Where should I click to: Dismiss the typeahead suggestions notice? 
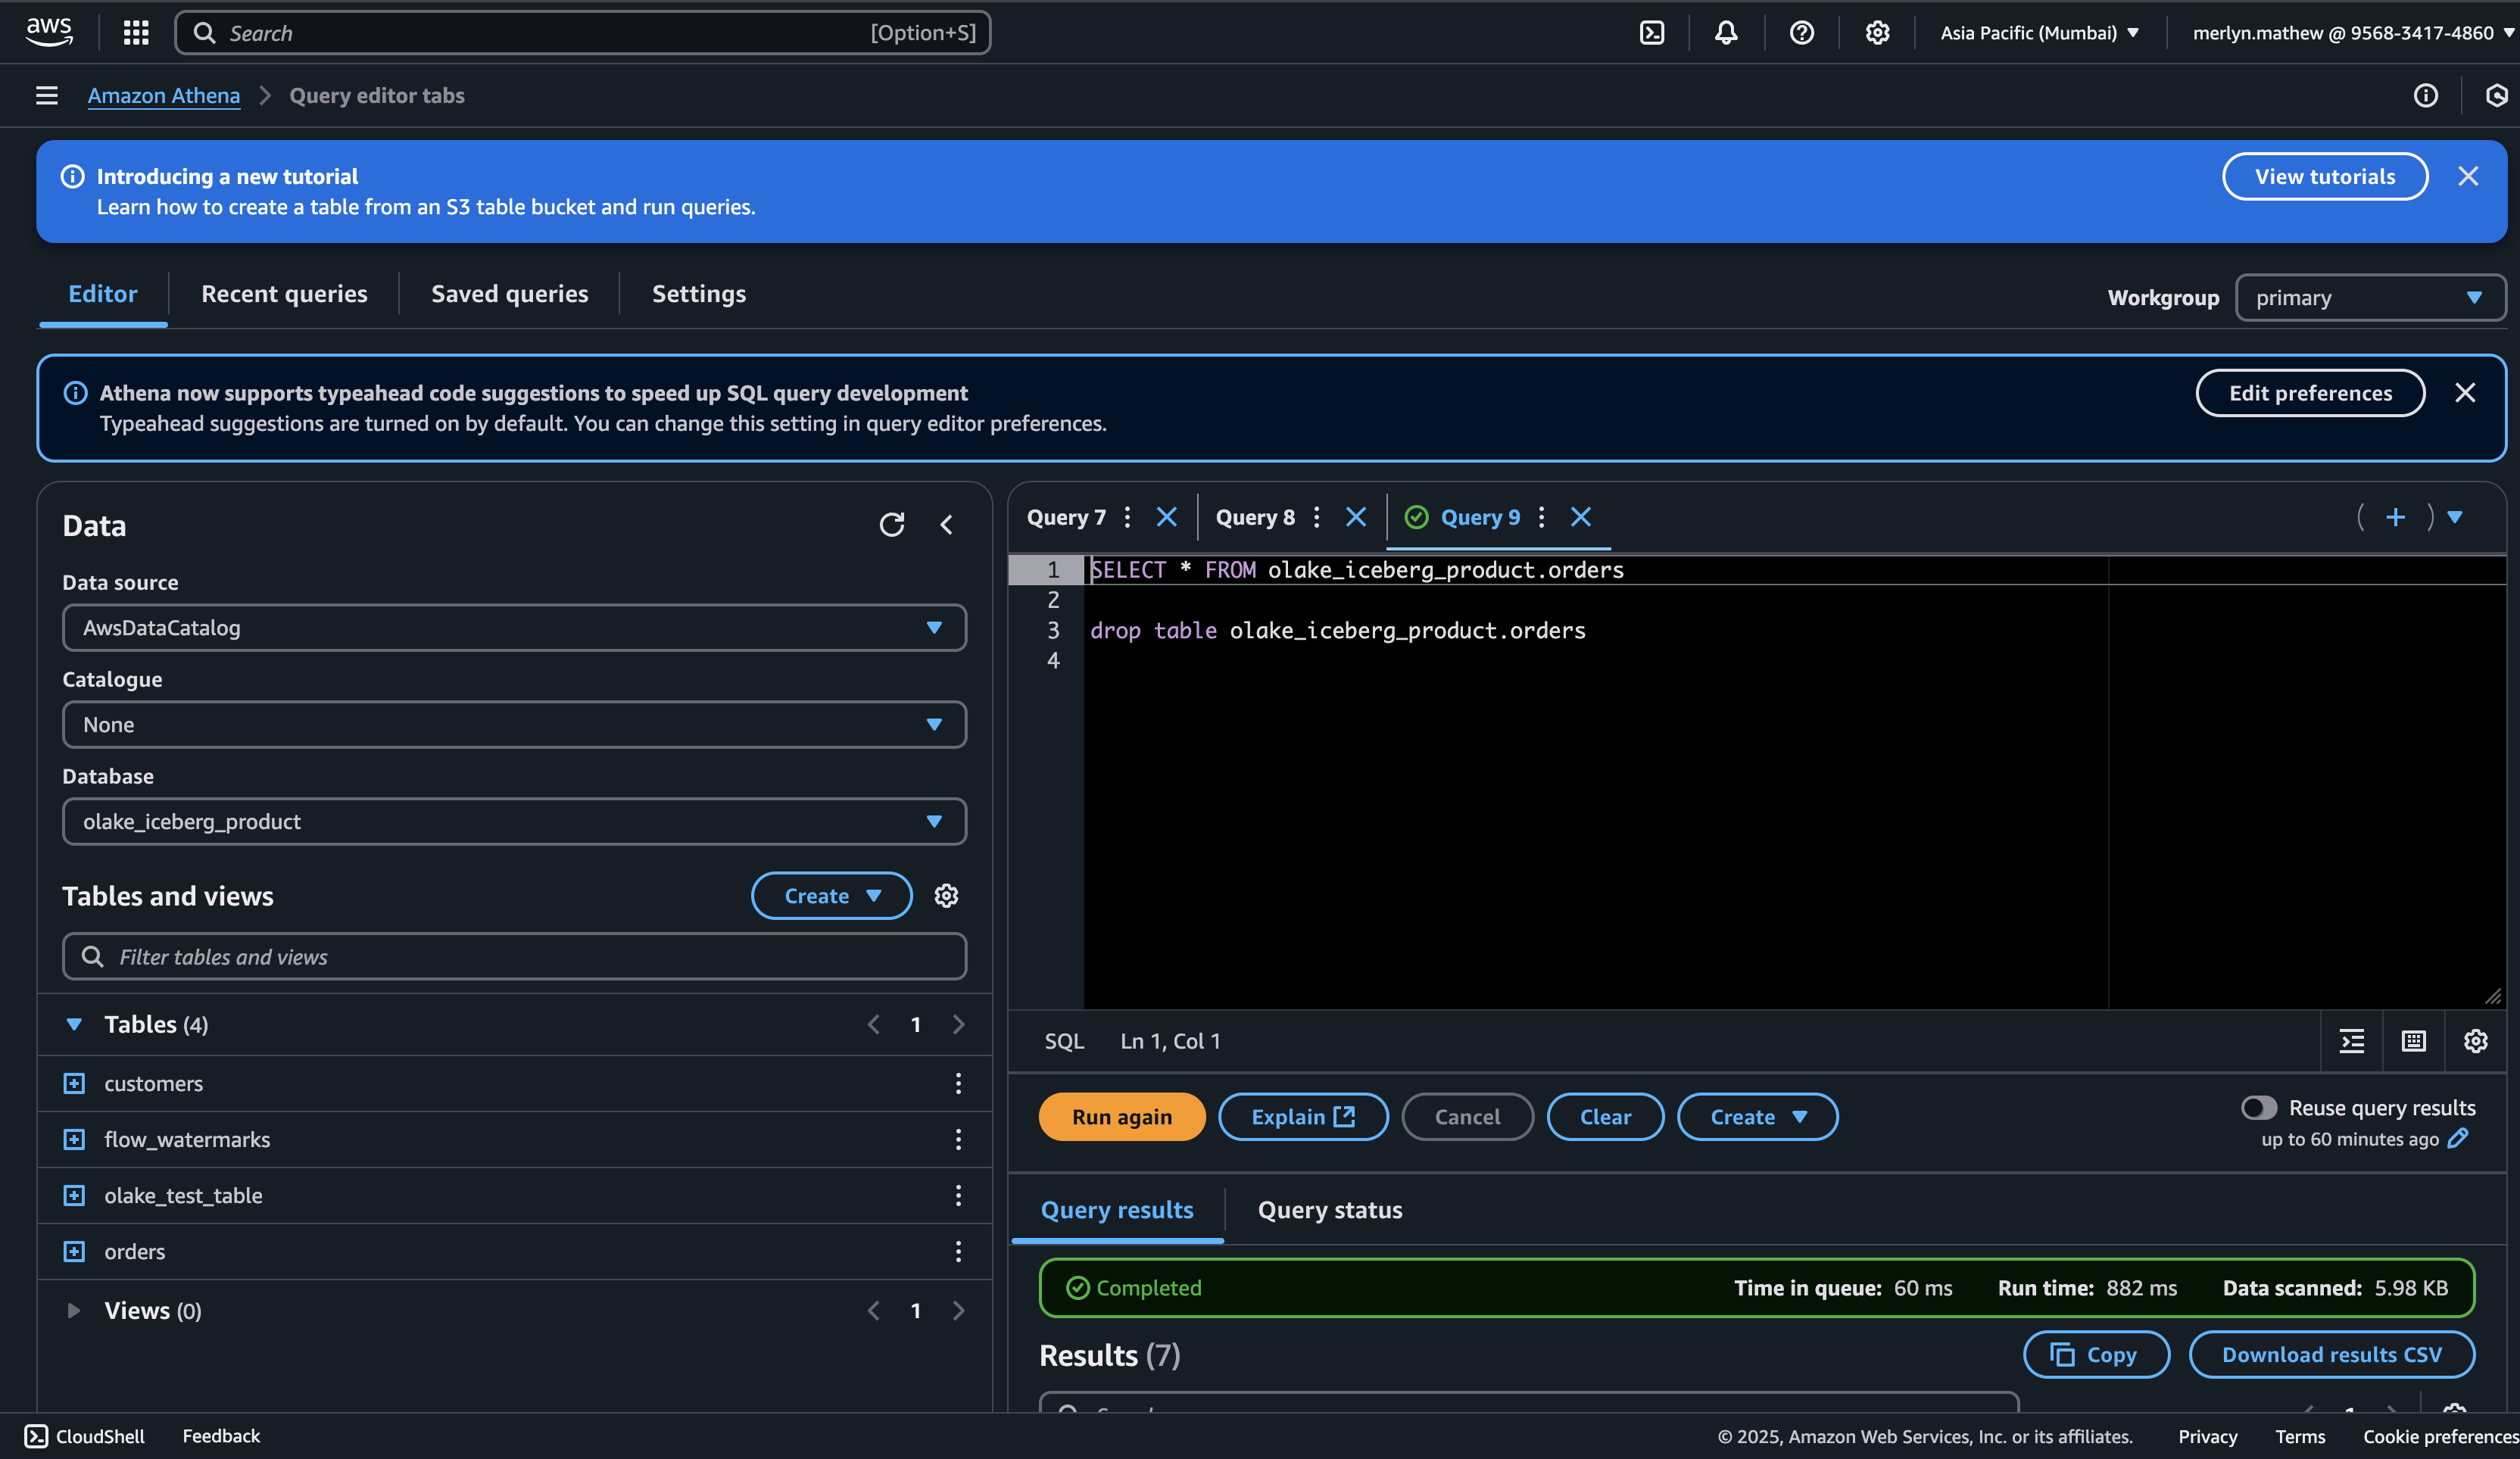pyautogui.click(x=2465, y=393)
